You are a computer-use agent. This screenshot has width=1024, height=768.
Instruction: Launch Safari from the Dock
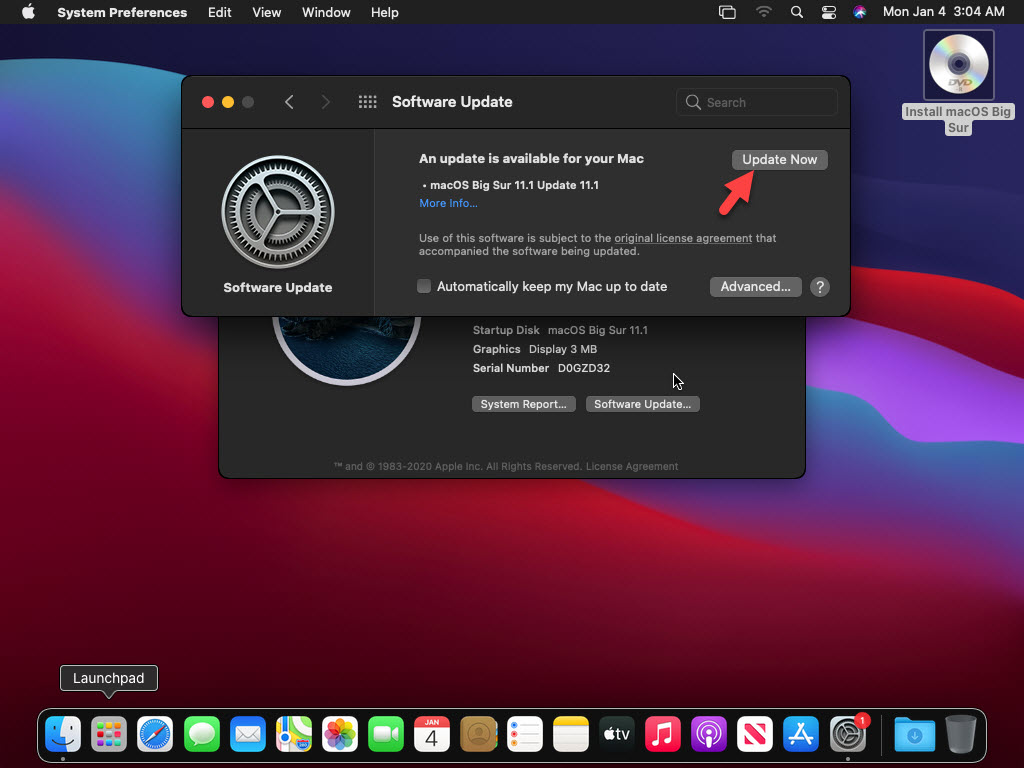(x=155, y=734)
